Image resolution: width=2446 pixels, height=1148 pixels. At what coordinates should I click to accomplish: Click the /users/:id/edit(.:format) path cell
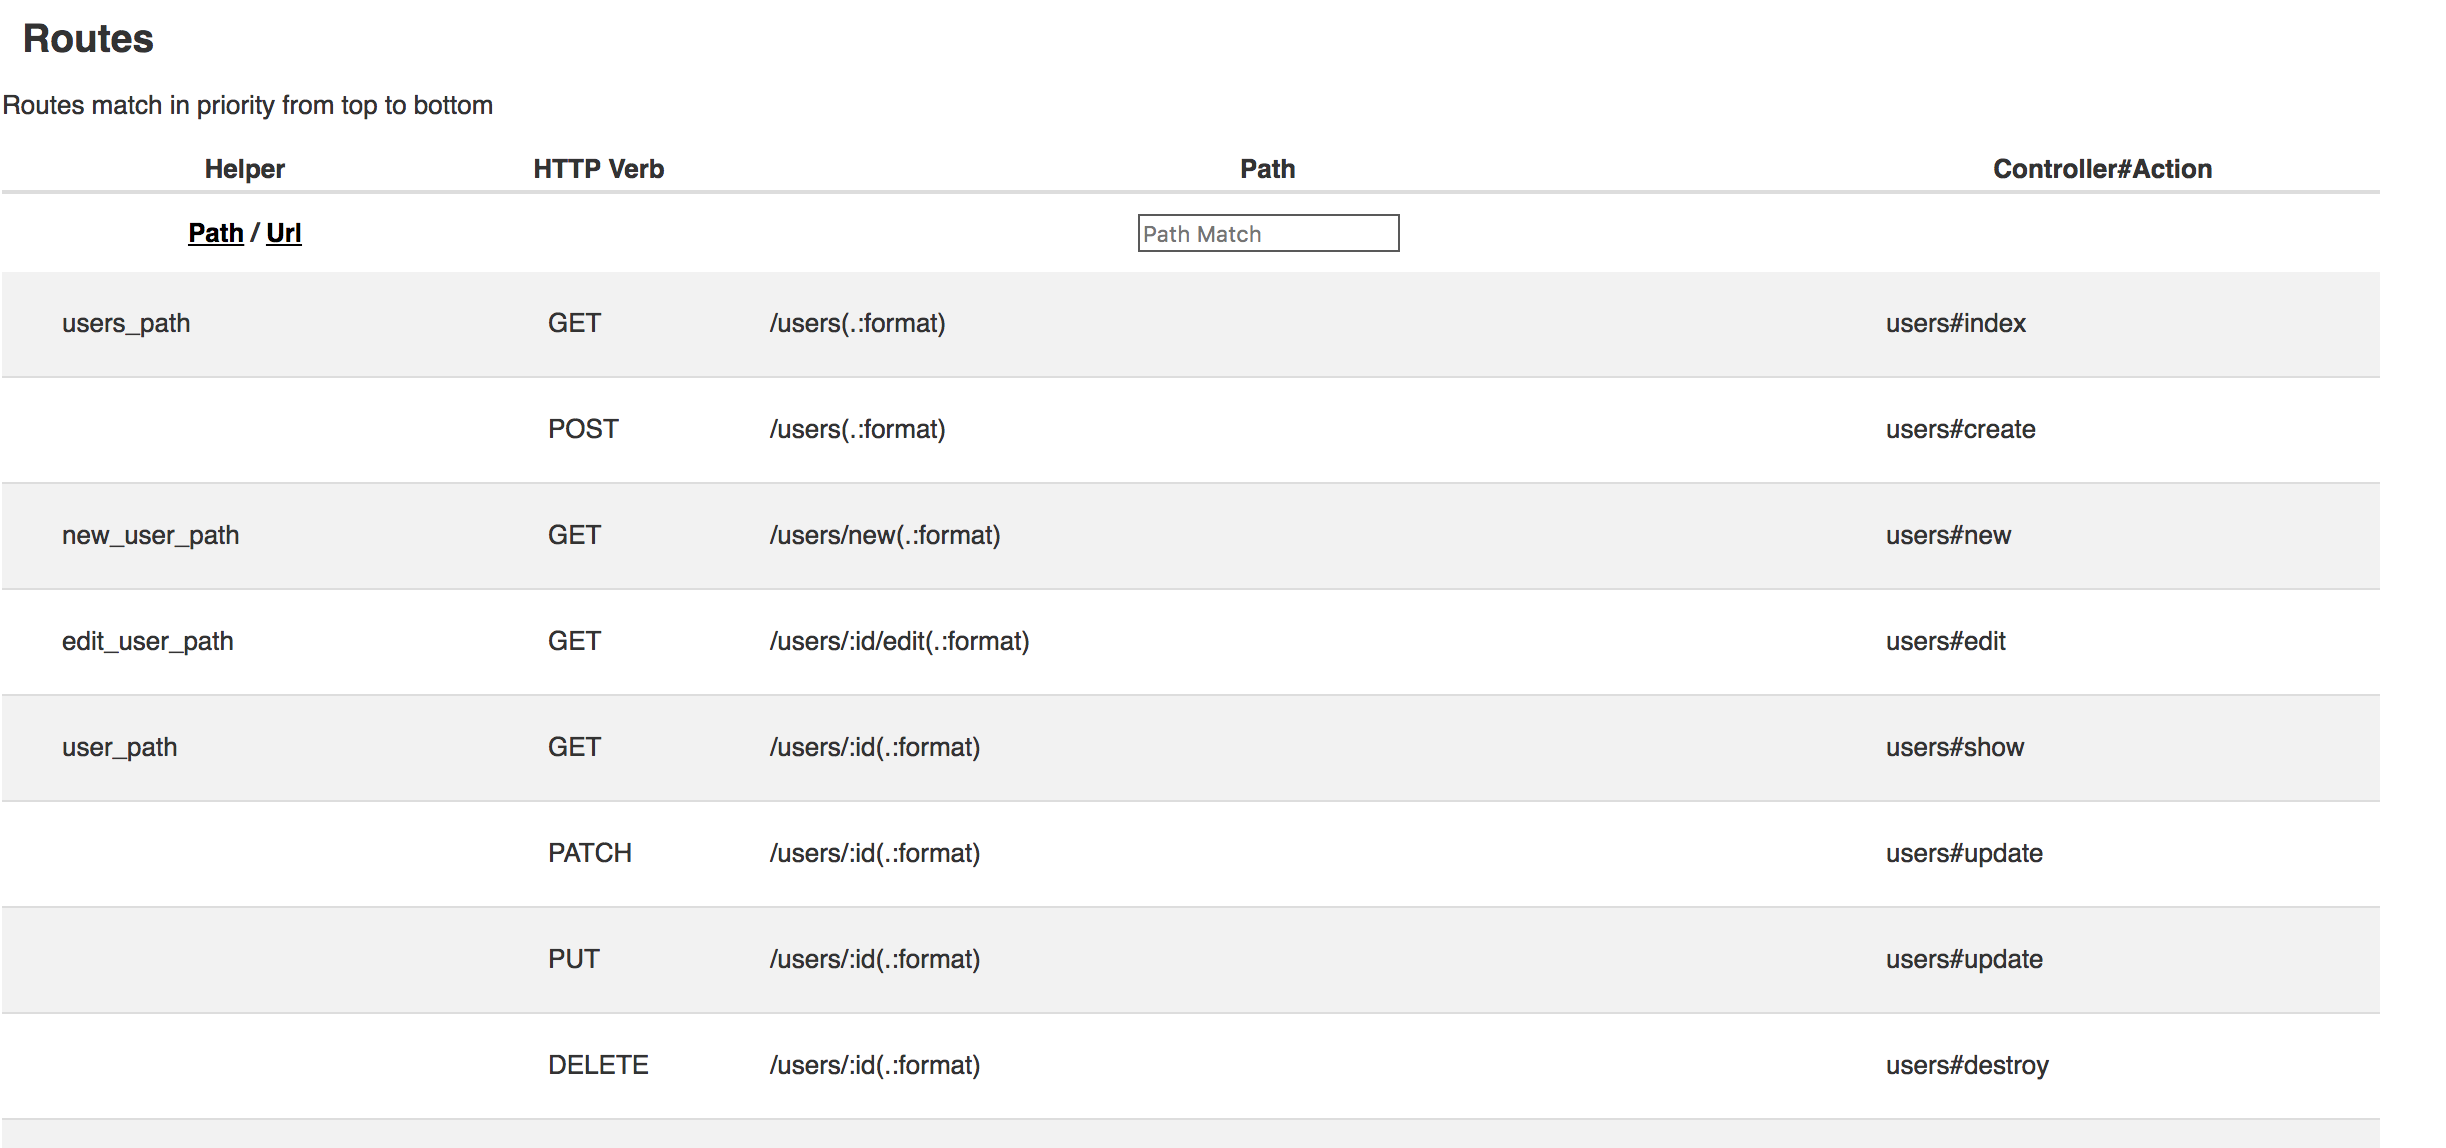(x=899, y=641)
